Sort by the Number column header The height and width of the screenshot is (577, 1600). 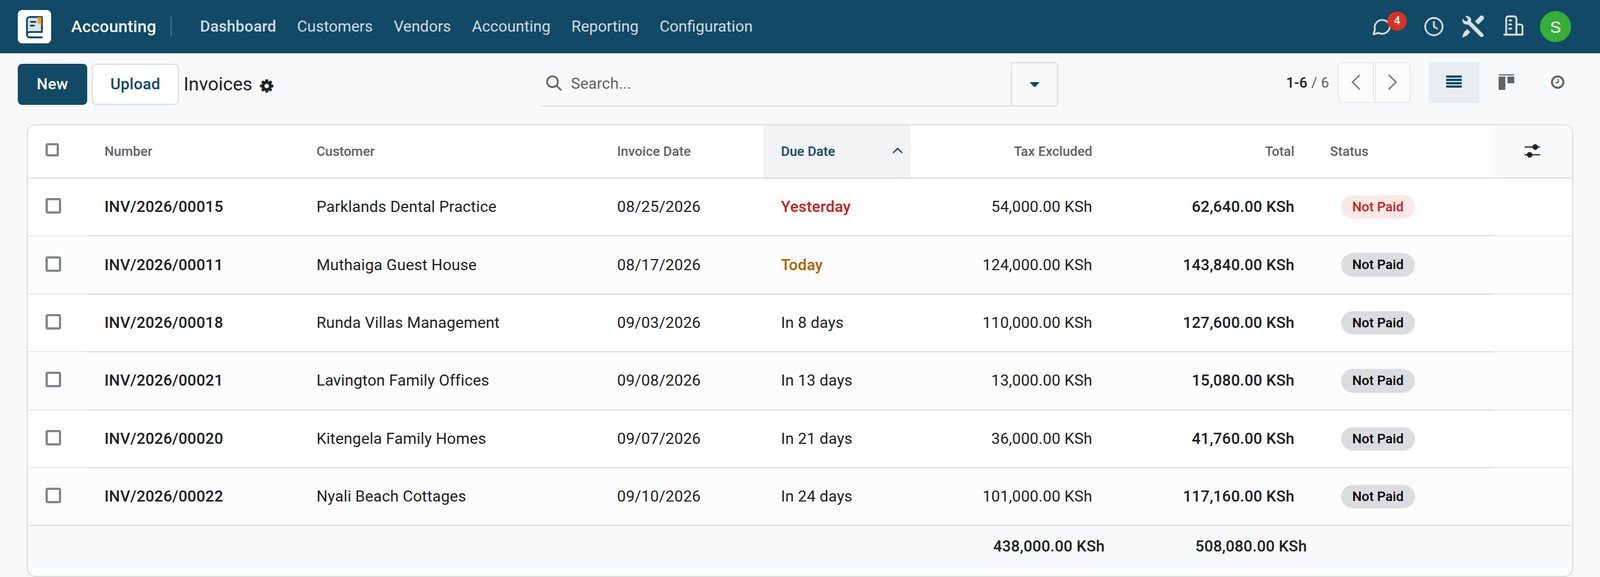click(128, 151)
